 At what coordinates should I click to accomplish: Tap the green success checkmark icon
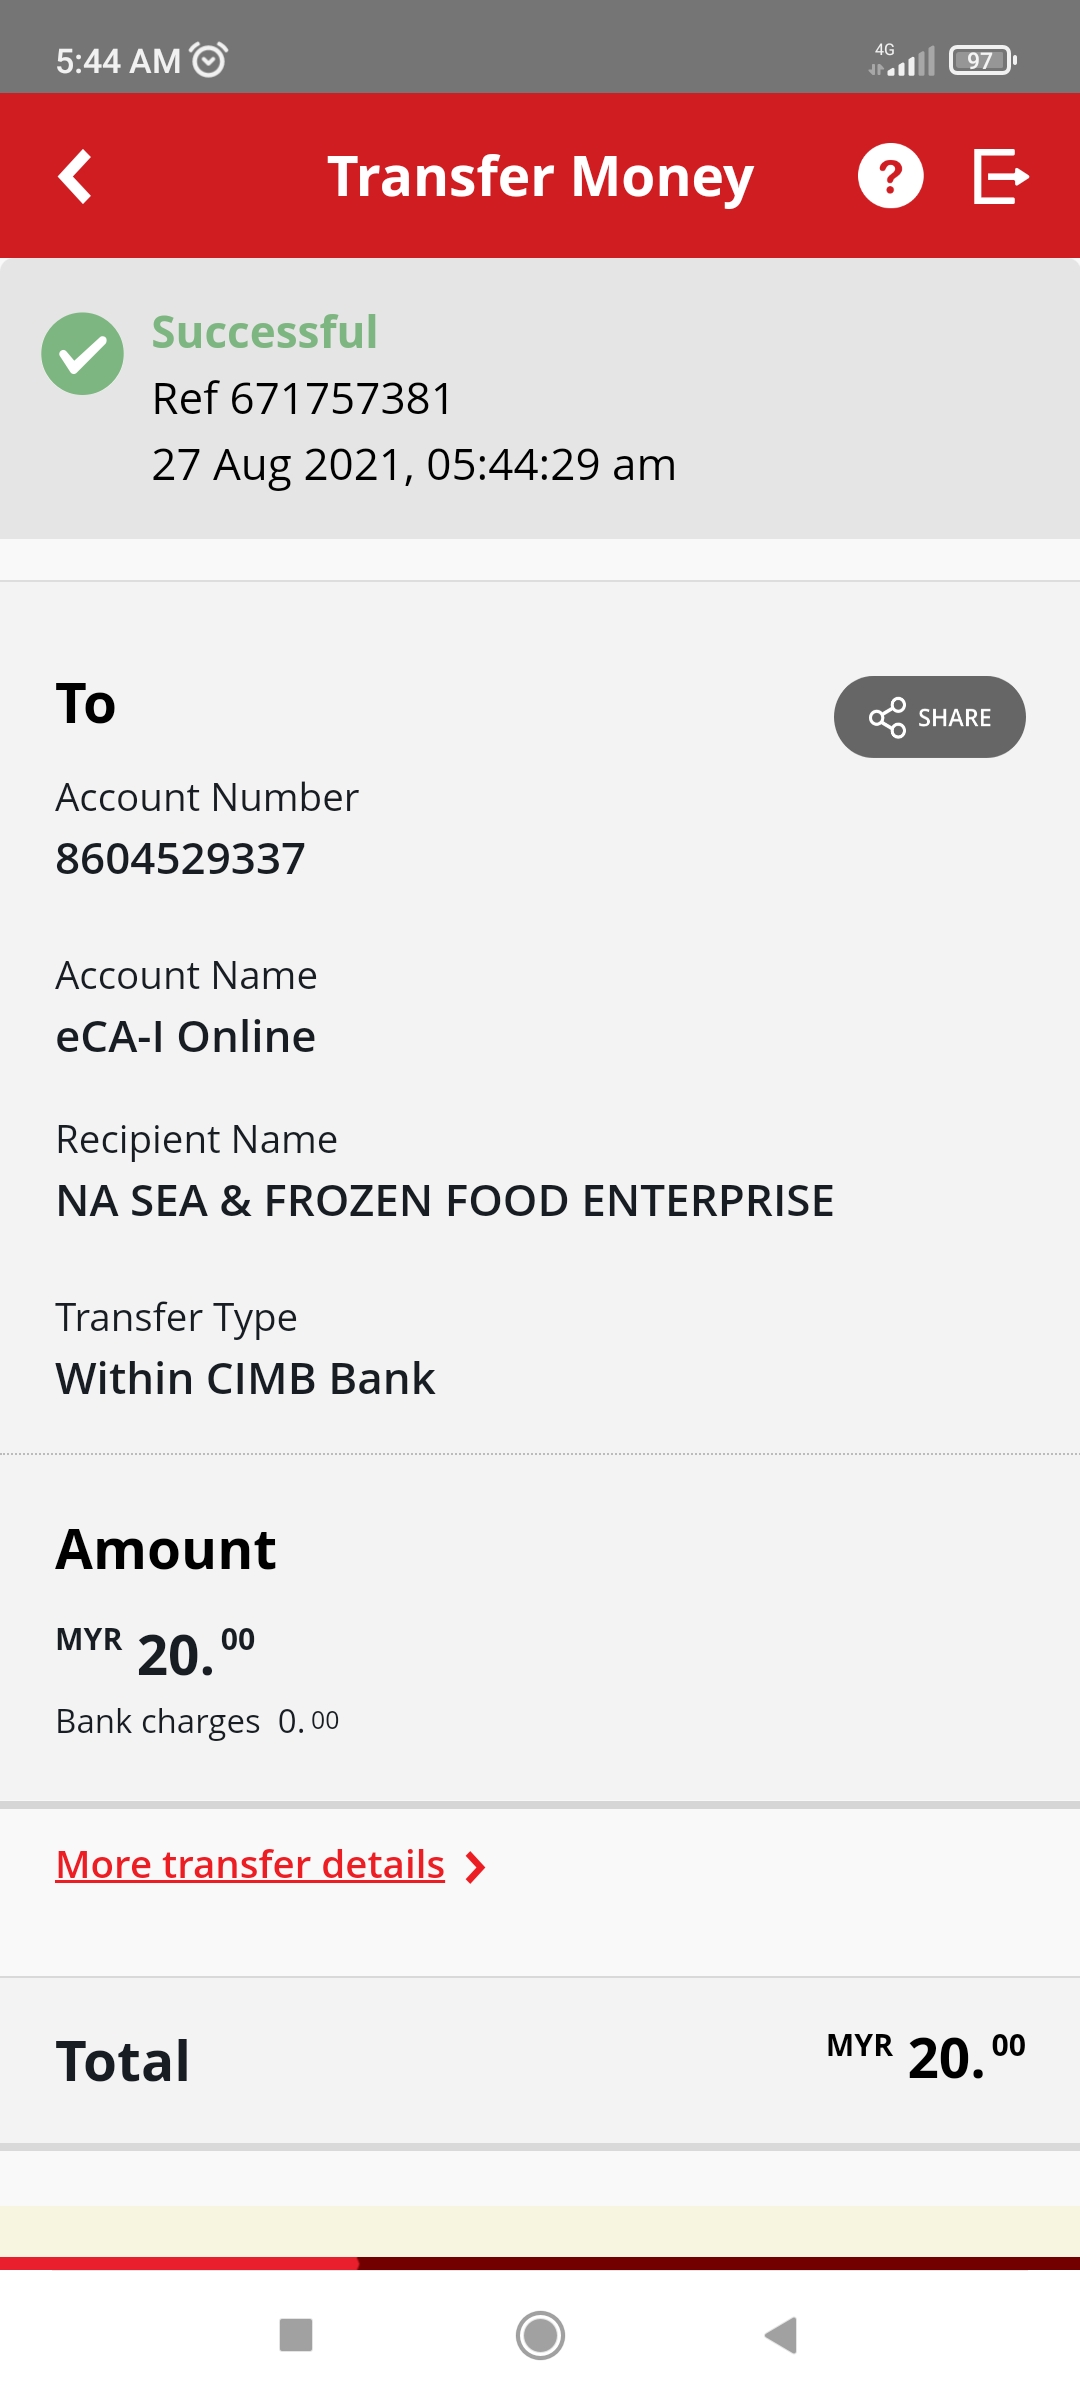82,354
